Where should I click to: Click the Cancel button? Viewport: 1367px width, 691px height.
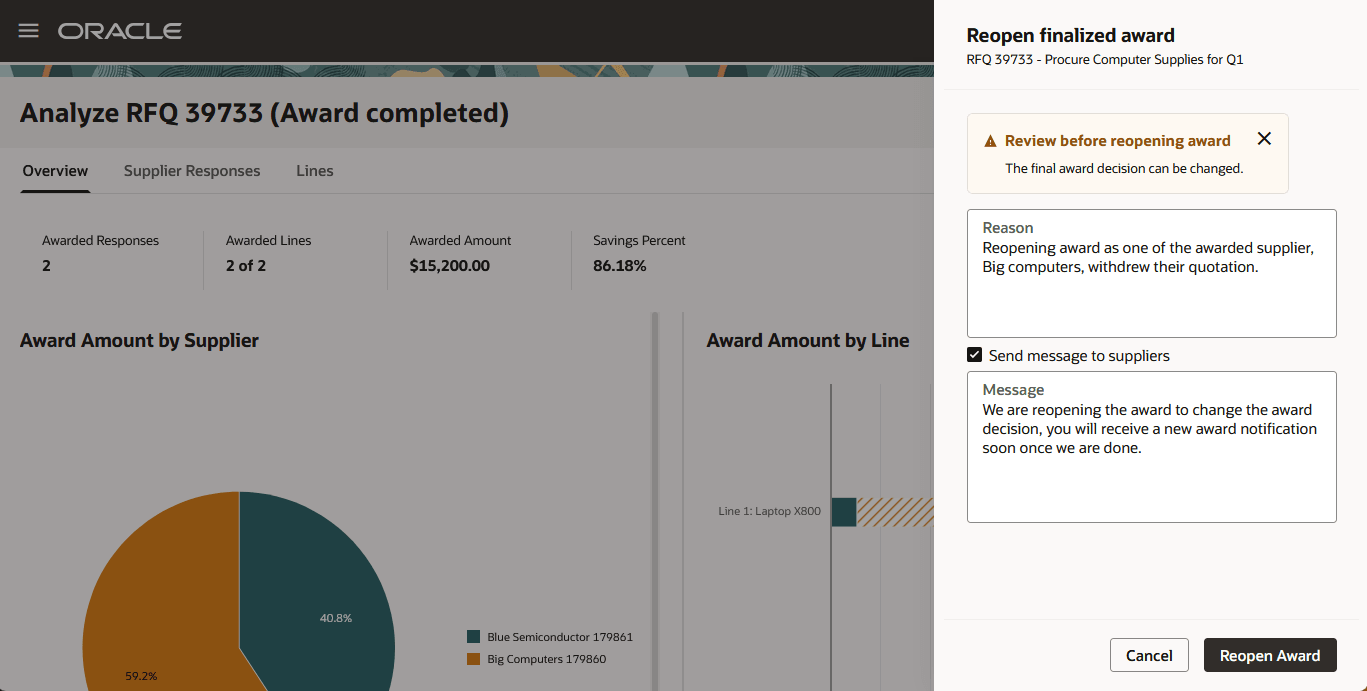point(1149,655)
